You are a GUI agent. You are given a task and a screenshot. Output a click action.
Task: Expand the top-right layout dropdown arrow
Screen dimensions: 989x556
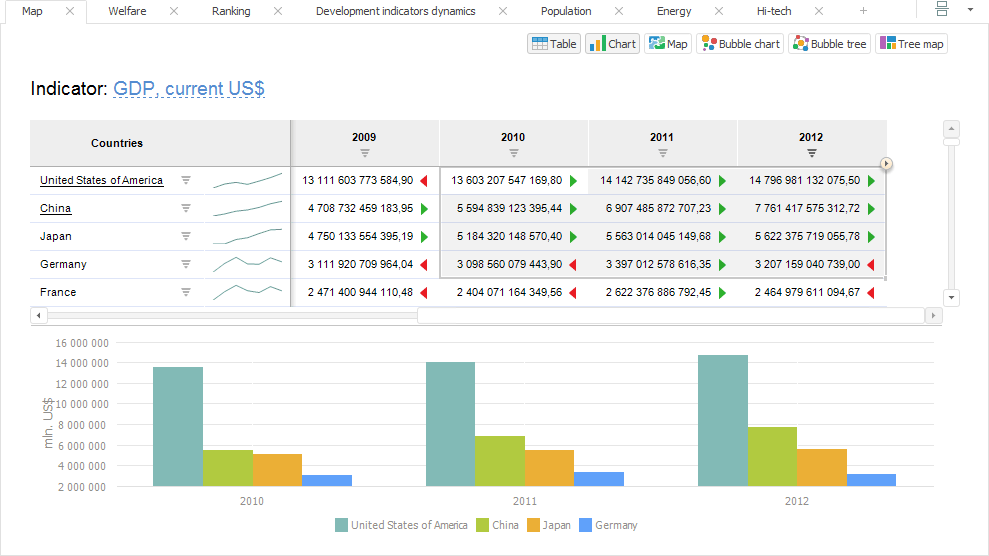point(969,9)
